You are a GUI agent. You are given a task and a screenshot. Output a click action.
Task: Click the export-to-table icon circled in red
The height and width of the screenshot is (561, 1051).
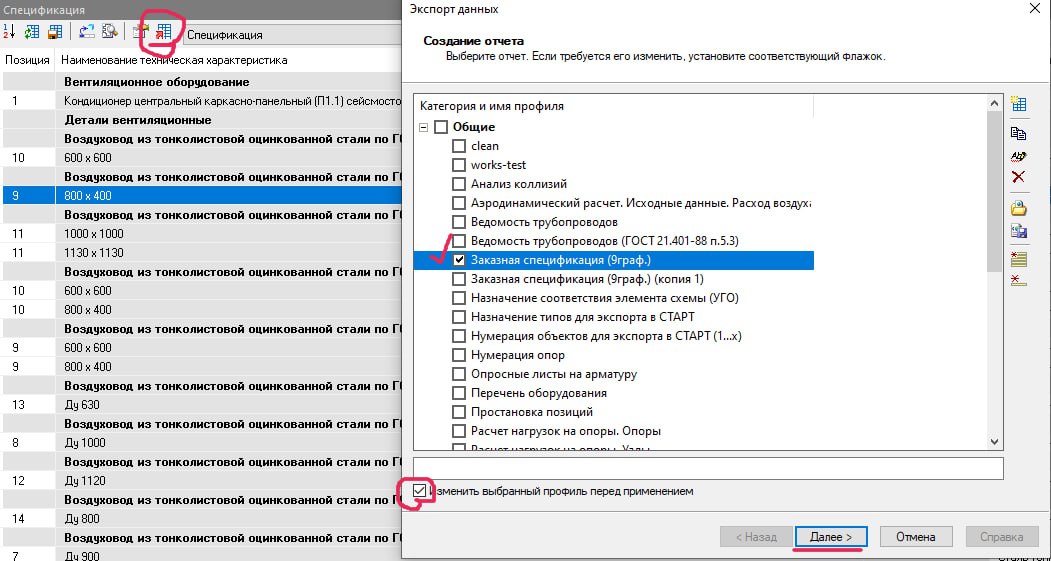164,32
